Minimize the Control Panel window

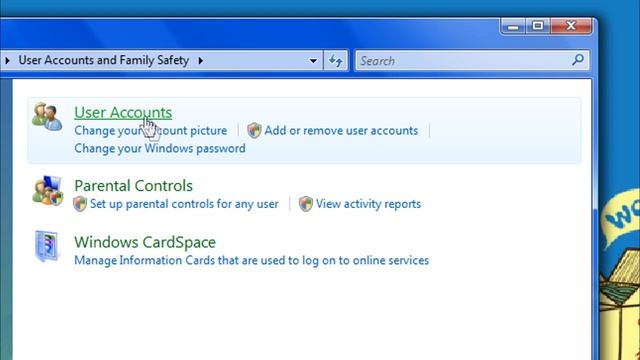pyautogui.click(x=513, y=27)
